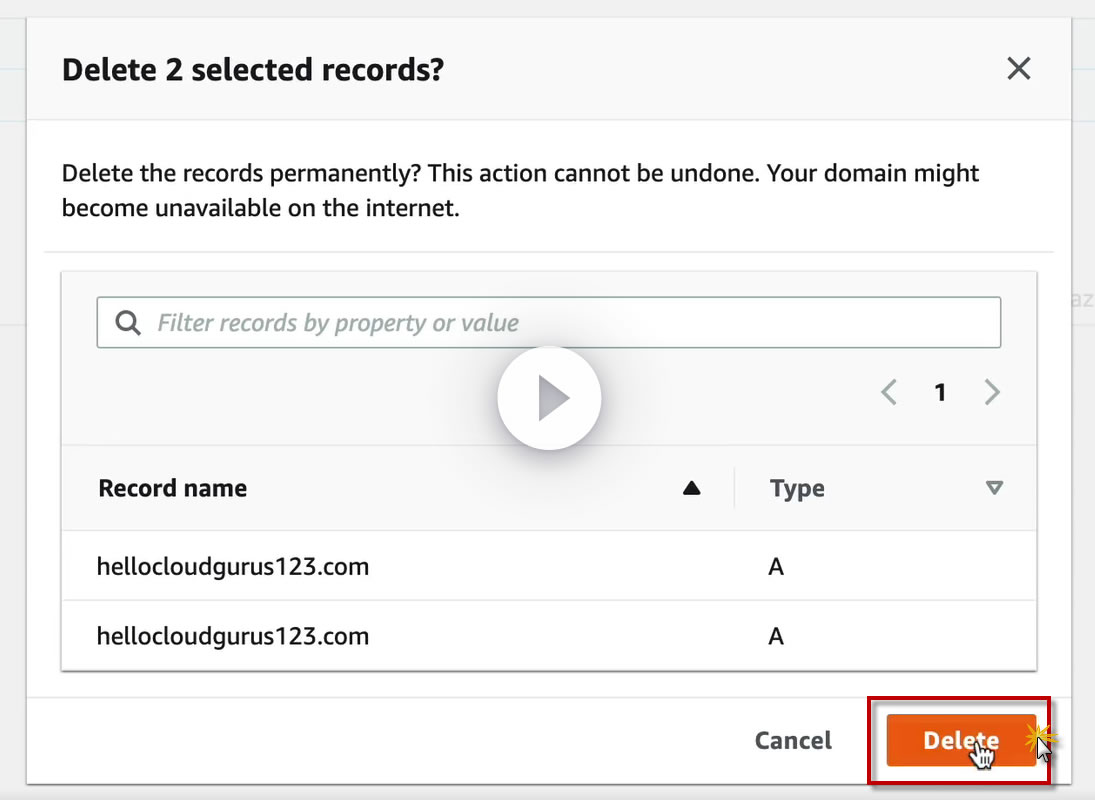Screen dimensions: 1095x800
Task: Select the second hellocloudgurus123.com record row
Action: point(233,636)
